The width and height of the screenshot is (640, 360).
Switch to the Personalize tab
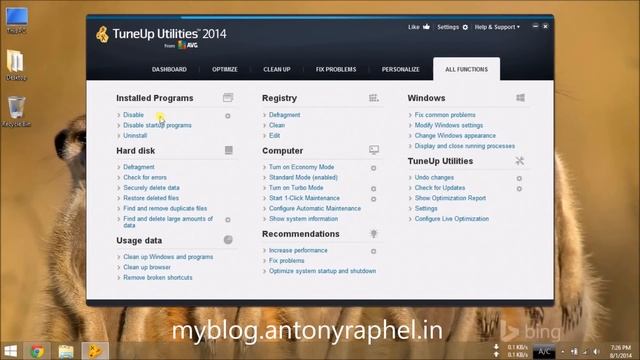click(x=400, y=69)
